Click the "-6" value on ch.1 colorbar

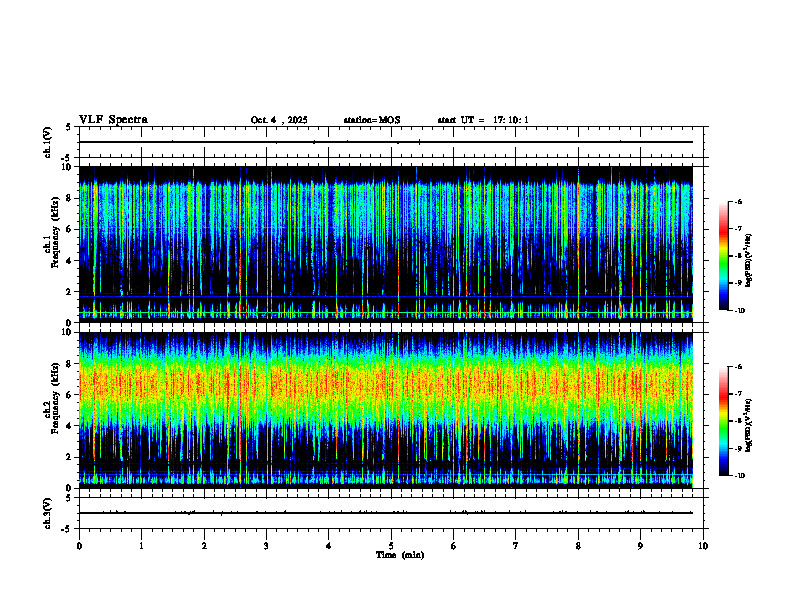pyautogui.click(x=739, y=201)
